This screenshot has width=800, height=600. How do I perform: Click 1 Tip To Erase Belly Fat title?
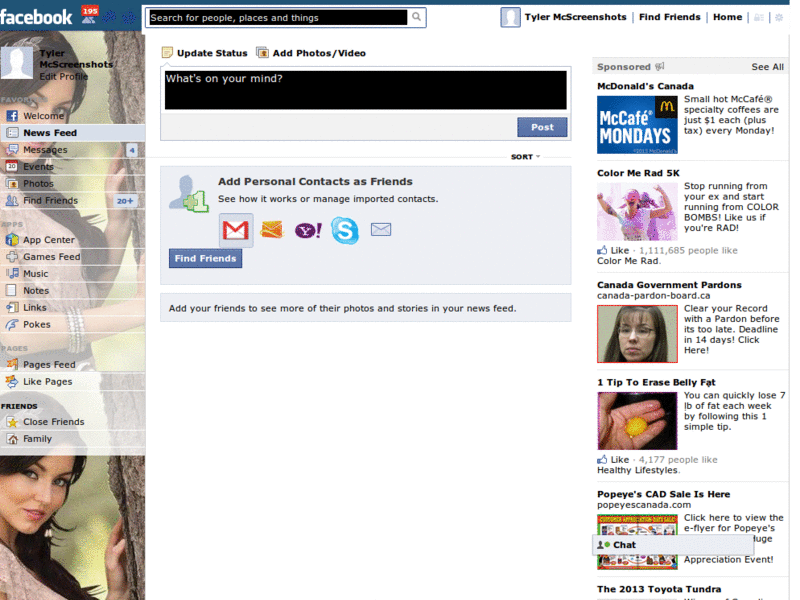[656, 382]
